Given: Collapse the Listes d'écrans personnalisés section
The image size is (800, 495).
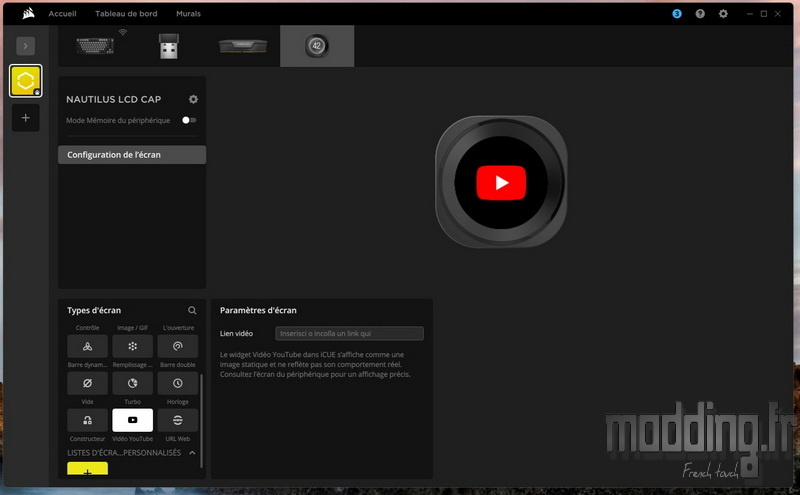Looking at the screenshot, I should pos(192,453).
